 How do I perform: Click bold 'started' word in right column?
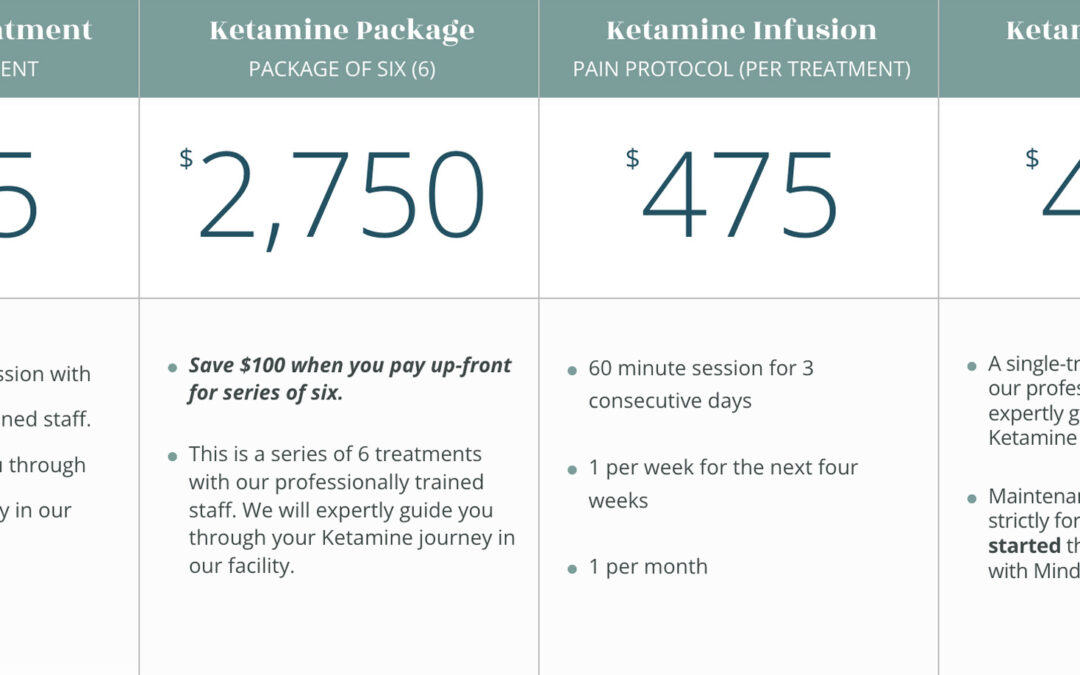tap(1024, 546)
